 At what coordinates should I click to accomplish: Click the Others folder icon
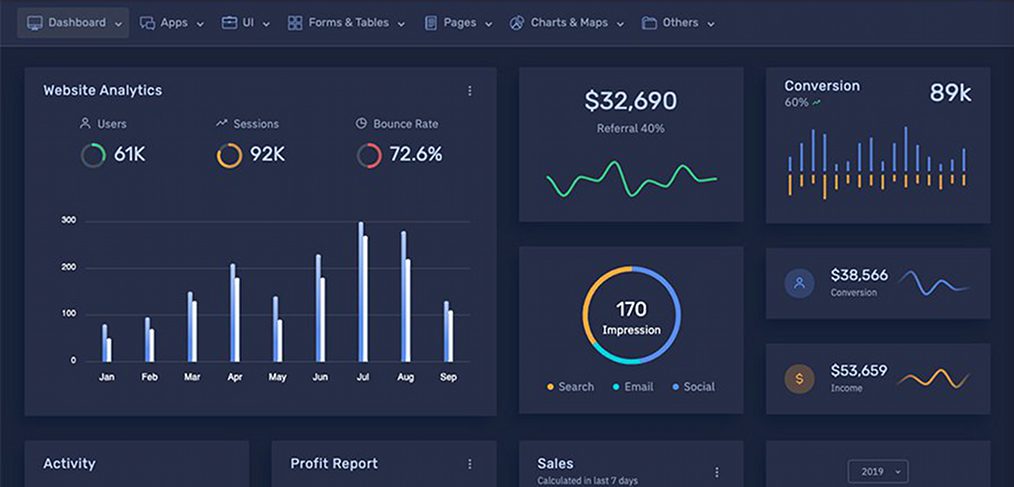(x=649, y=23)
